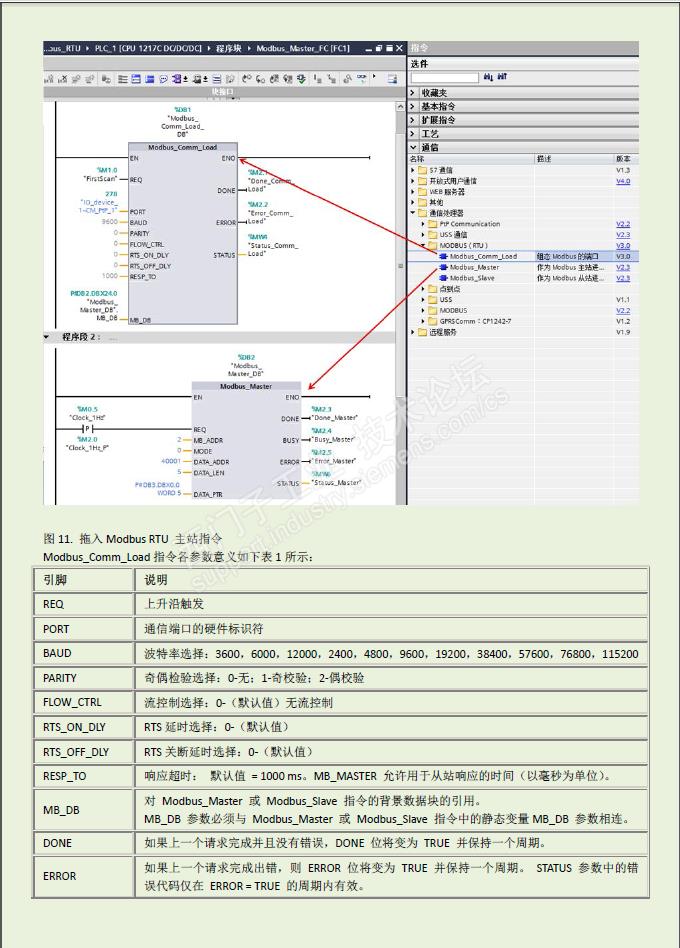Click the Modbus_Slave instruction icon in the tree
This screenshot has height=948, width=680.
coord(444,278)
